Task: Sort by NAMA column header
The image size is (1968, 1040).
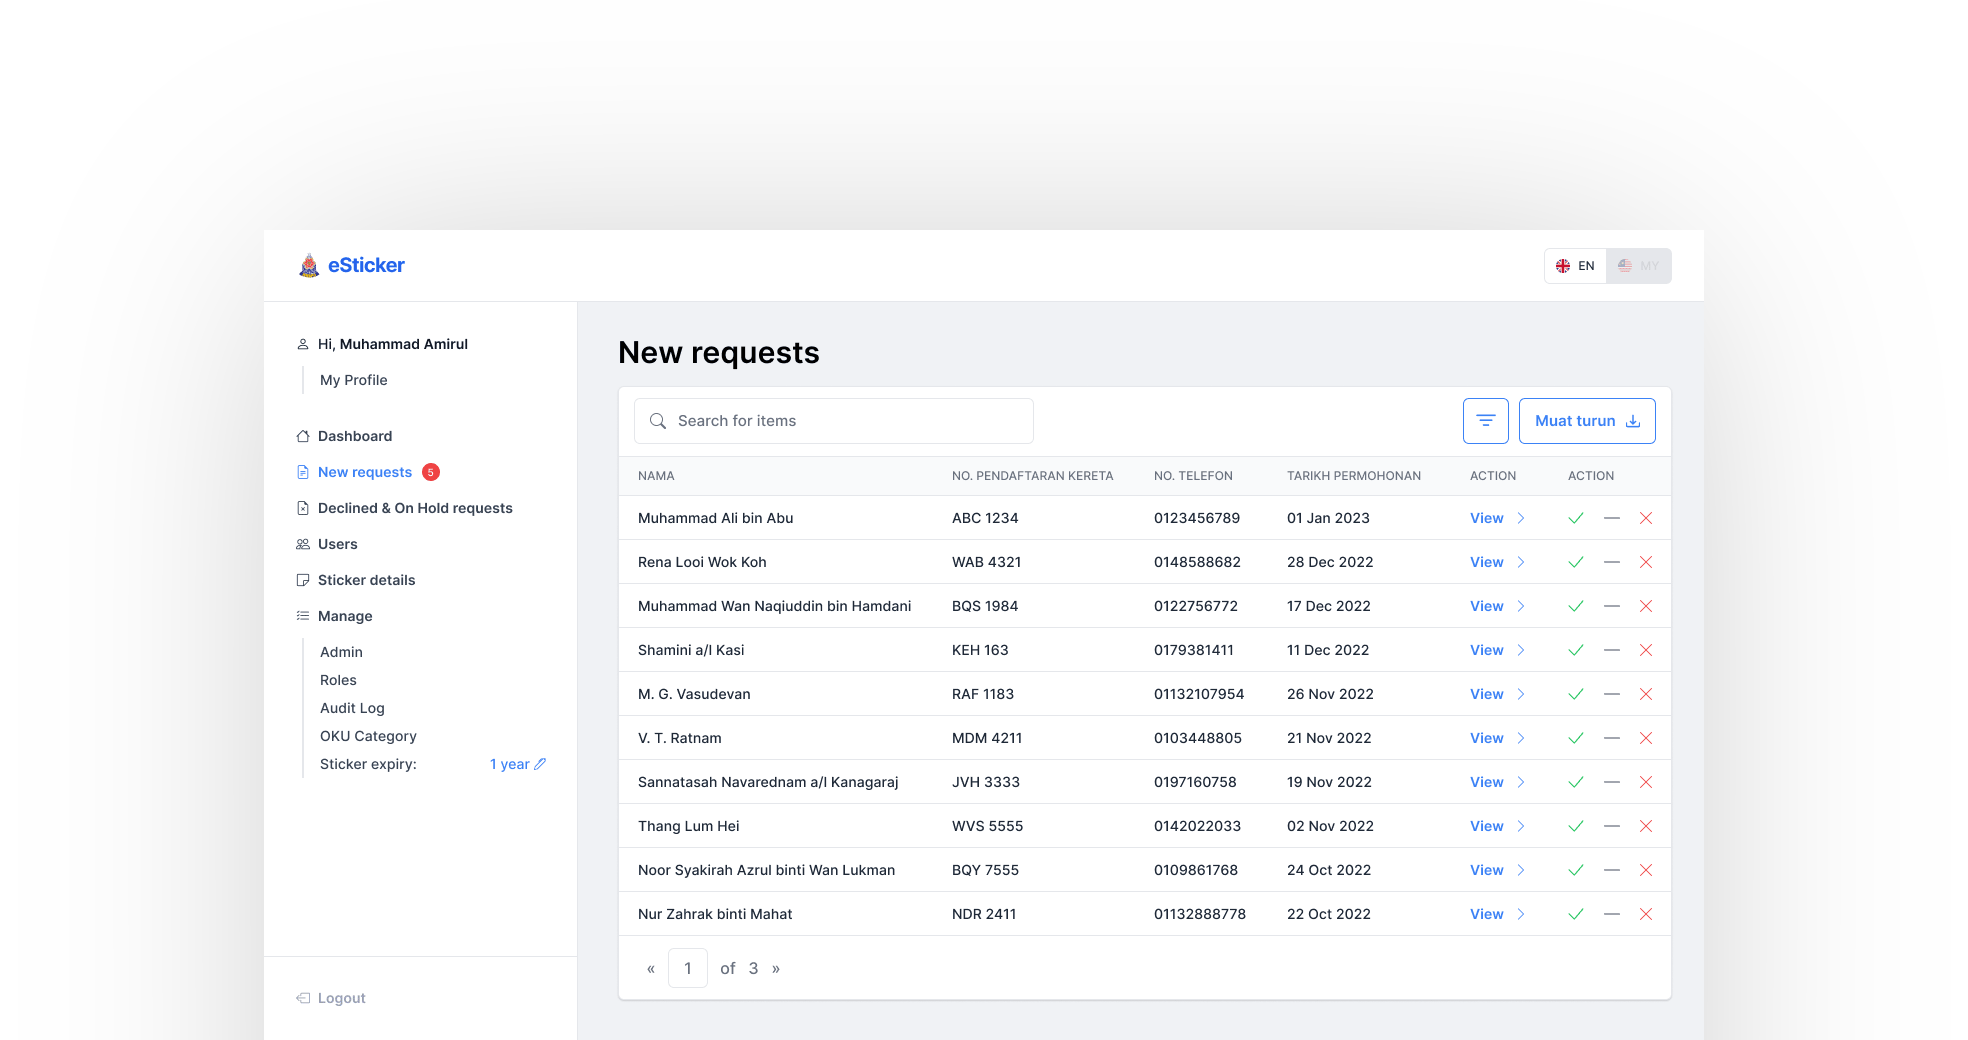Action: point(656,476)
